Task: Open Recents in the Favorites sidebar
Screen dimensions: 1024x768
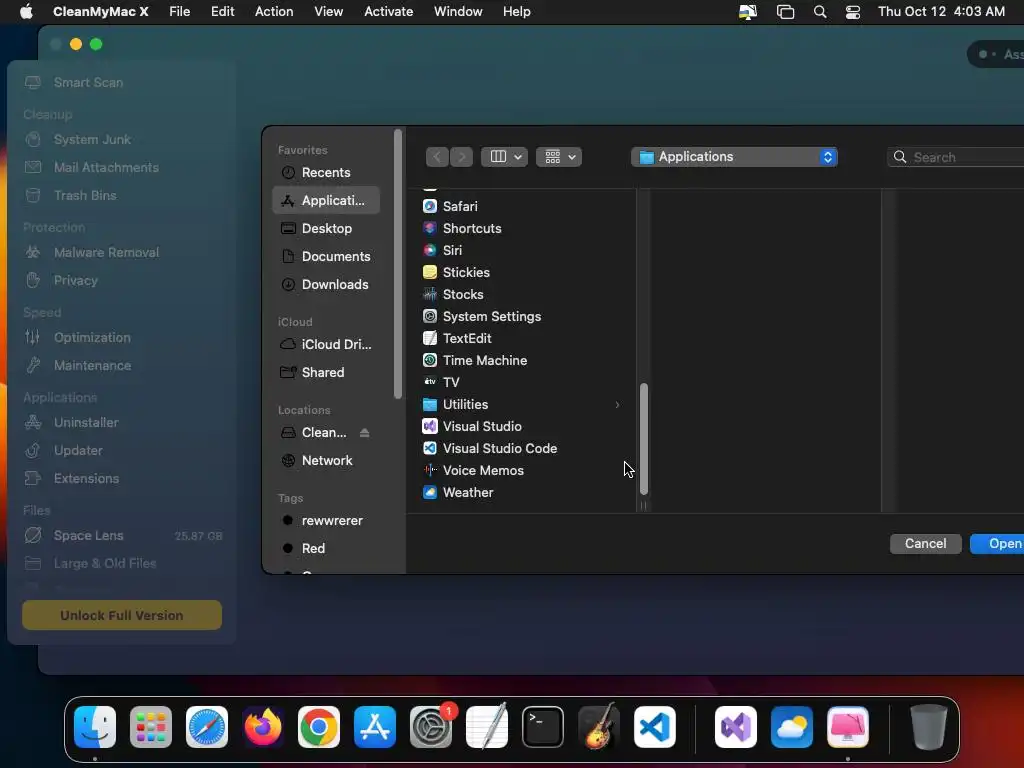Action: (325, 172)
